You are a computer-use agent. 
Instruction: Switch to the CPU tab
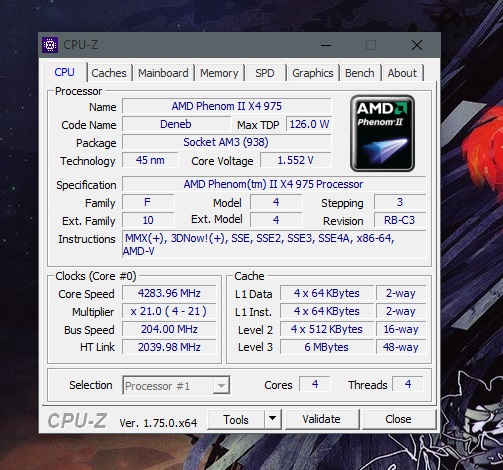tap(65, 72)
